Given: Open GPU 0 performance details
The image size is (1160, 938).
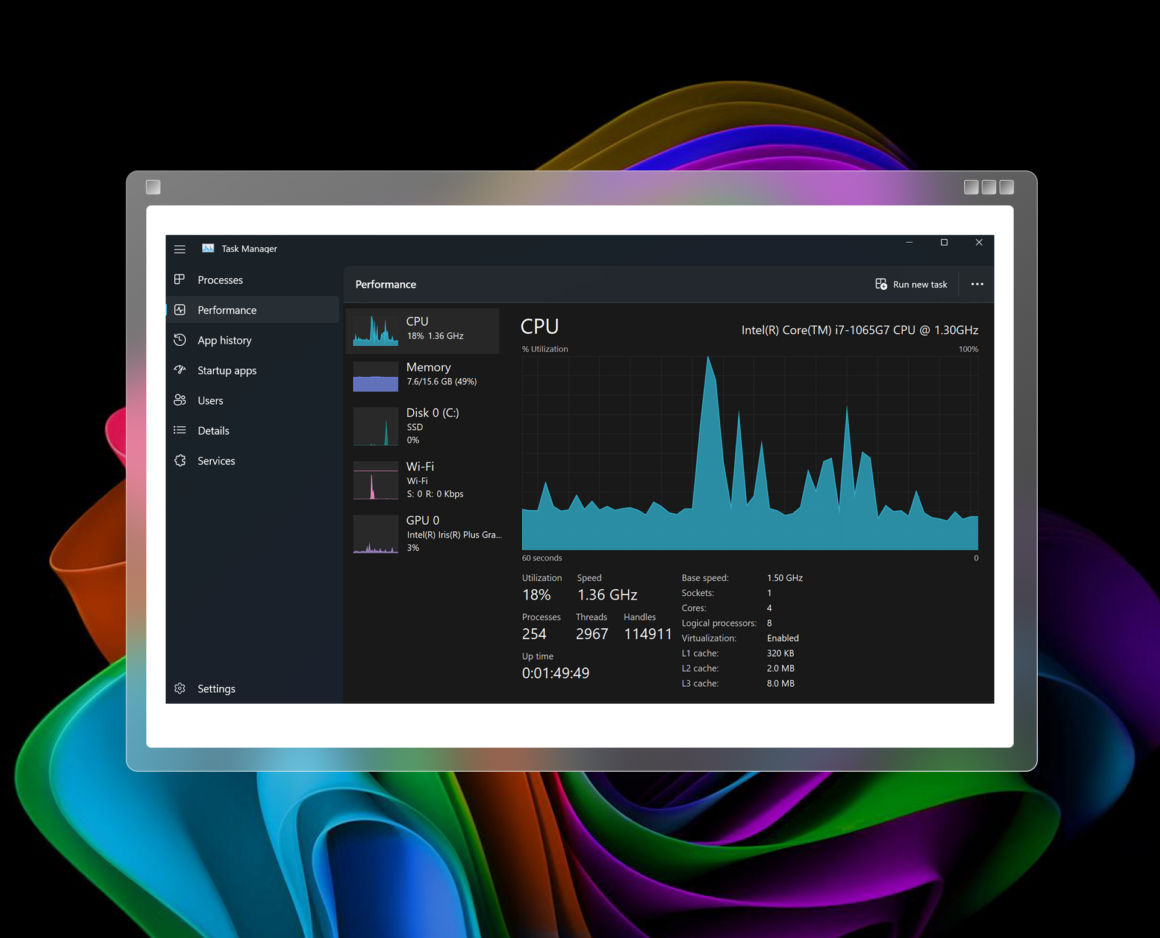Looking at the screenshot, I should (x=420, y=533).
